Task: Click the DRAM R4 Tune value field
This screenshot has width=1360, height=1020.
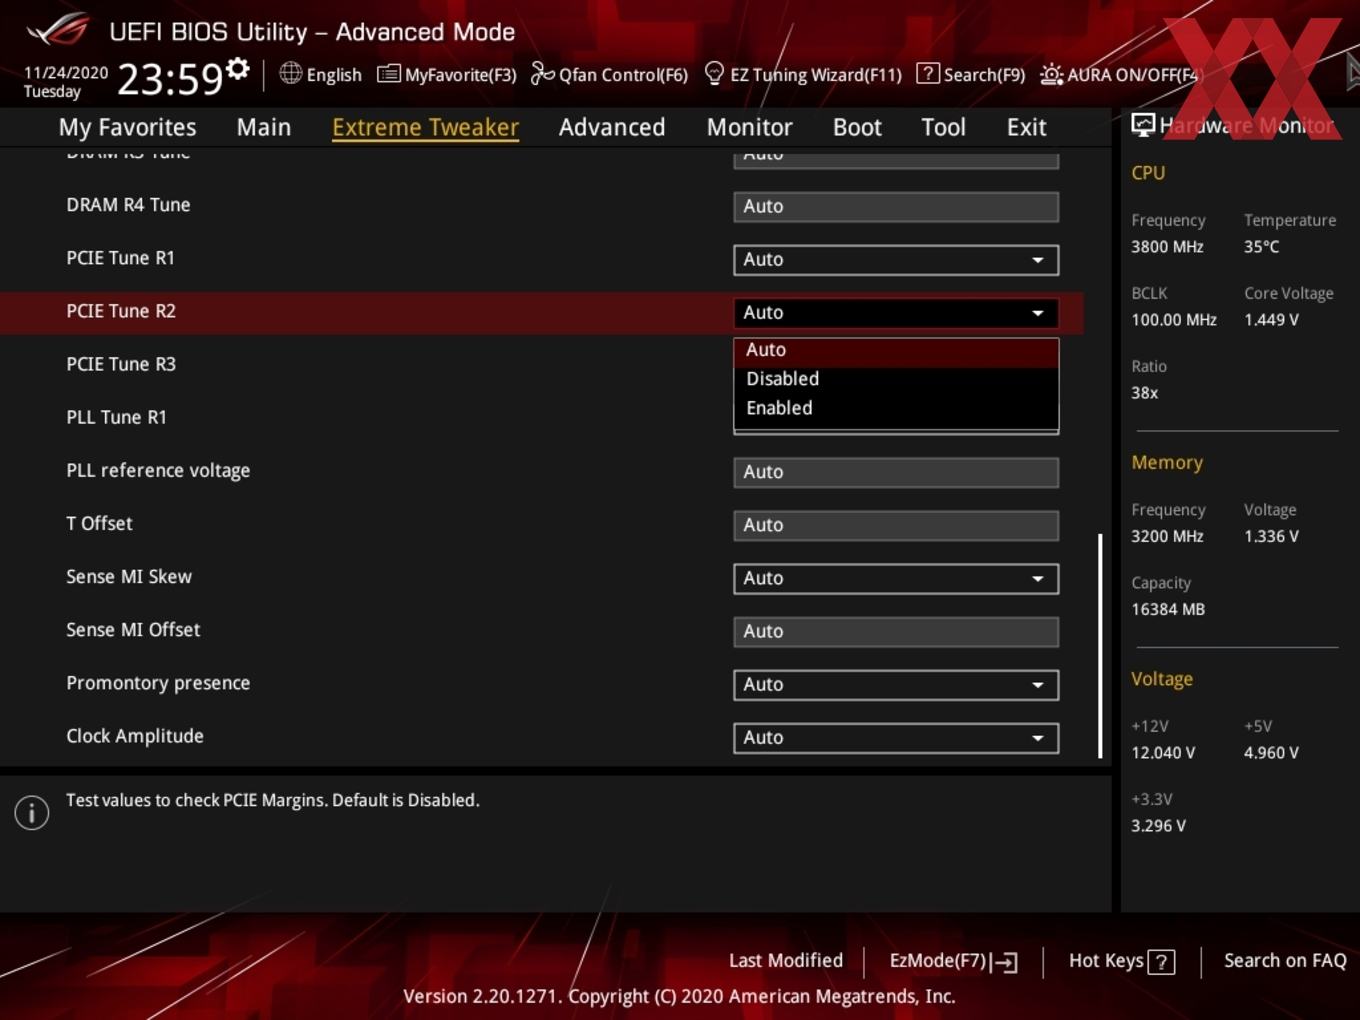Action: (896, 206)
